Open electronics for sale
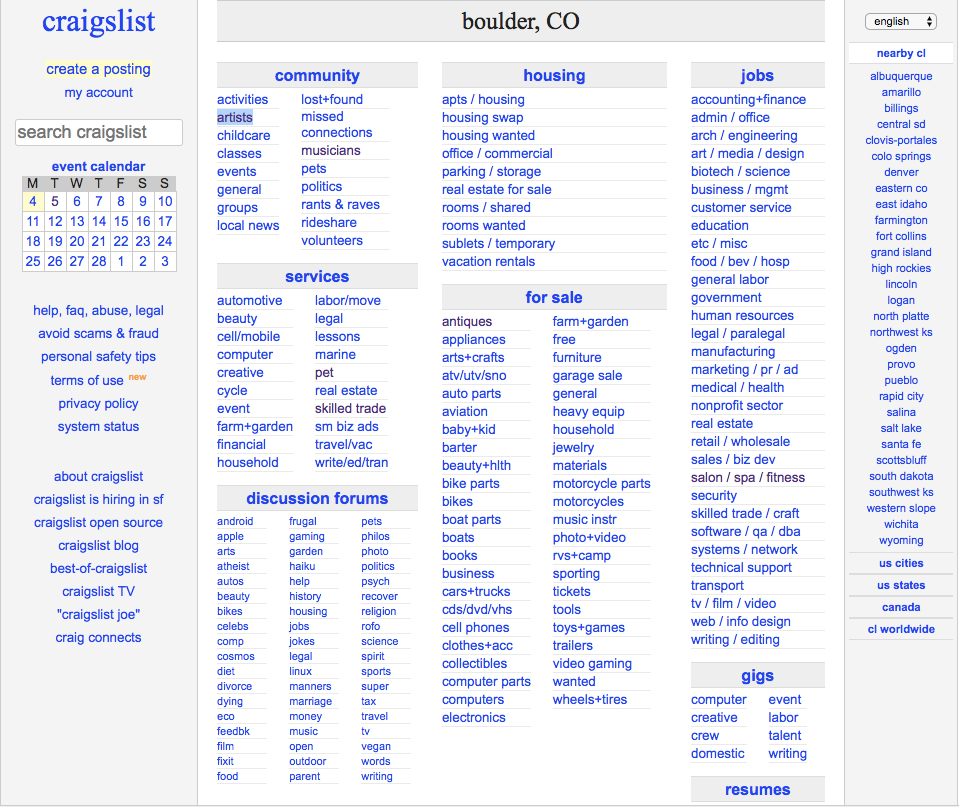The width and height of the screenshot is (959, 807). point(474,718)
